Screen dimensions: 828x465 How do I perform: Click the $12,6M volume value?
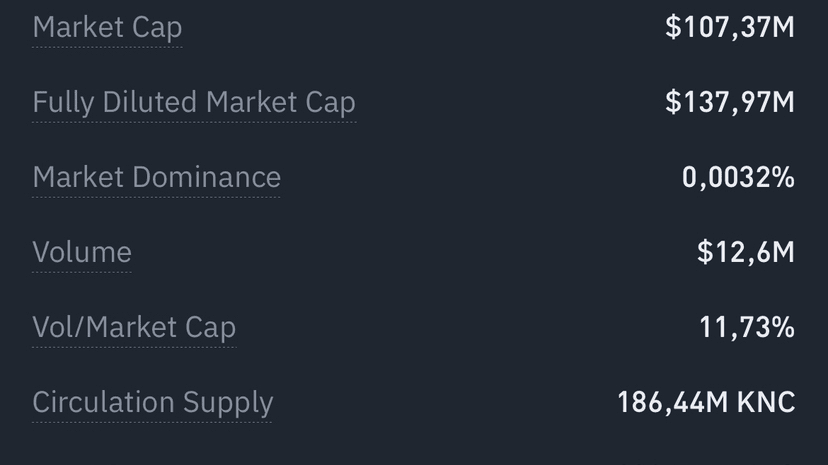tap(745, 252)
